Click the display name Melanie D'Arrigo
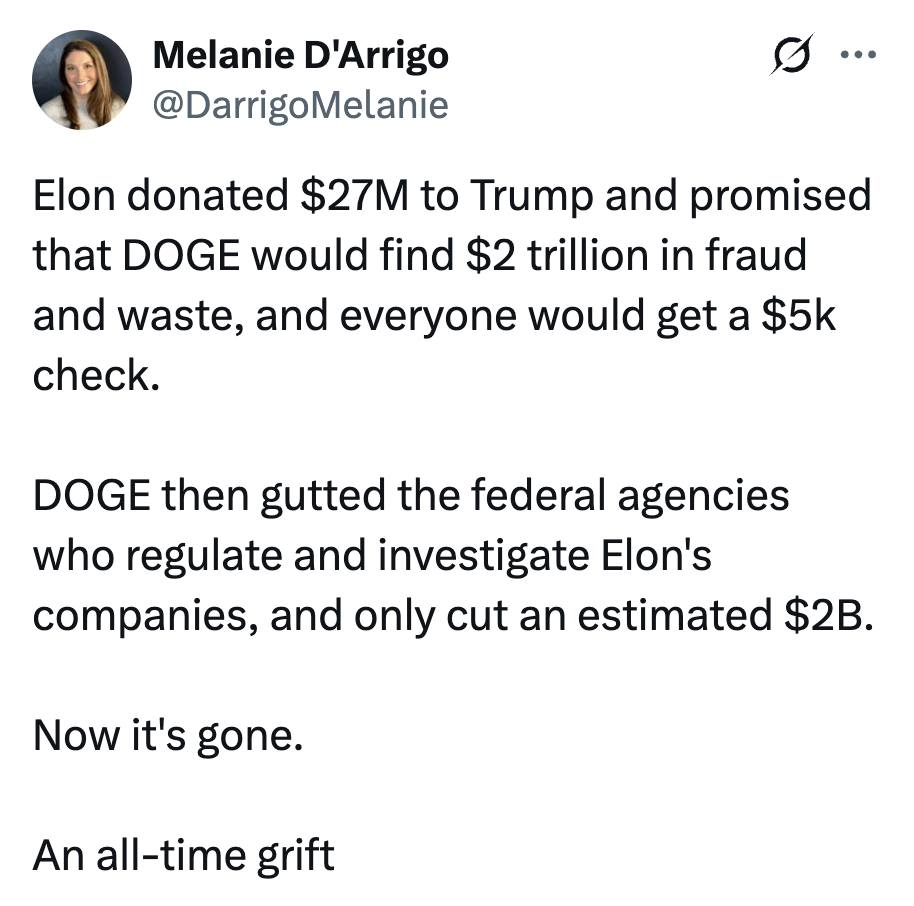 coord(300,56)
